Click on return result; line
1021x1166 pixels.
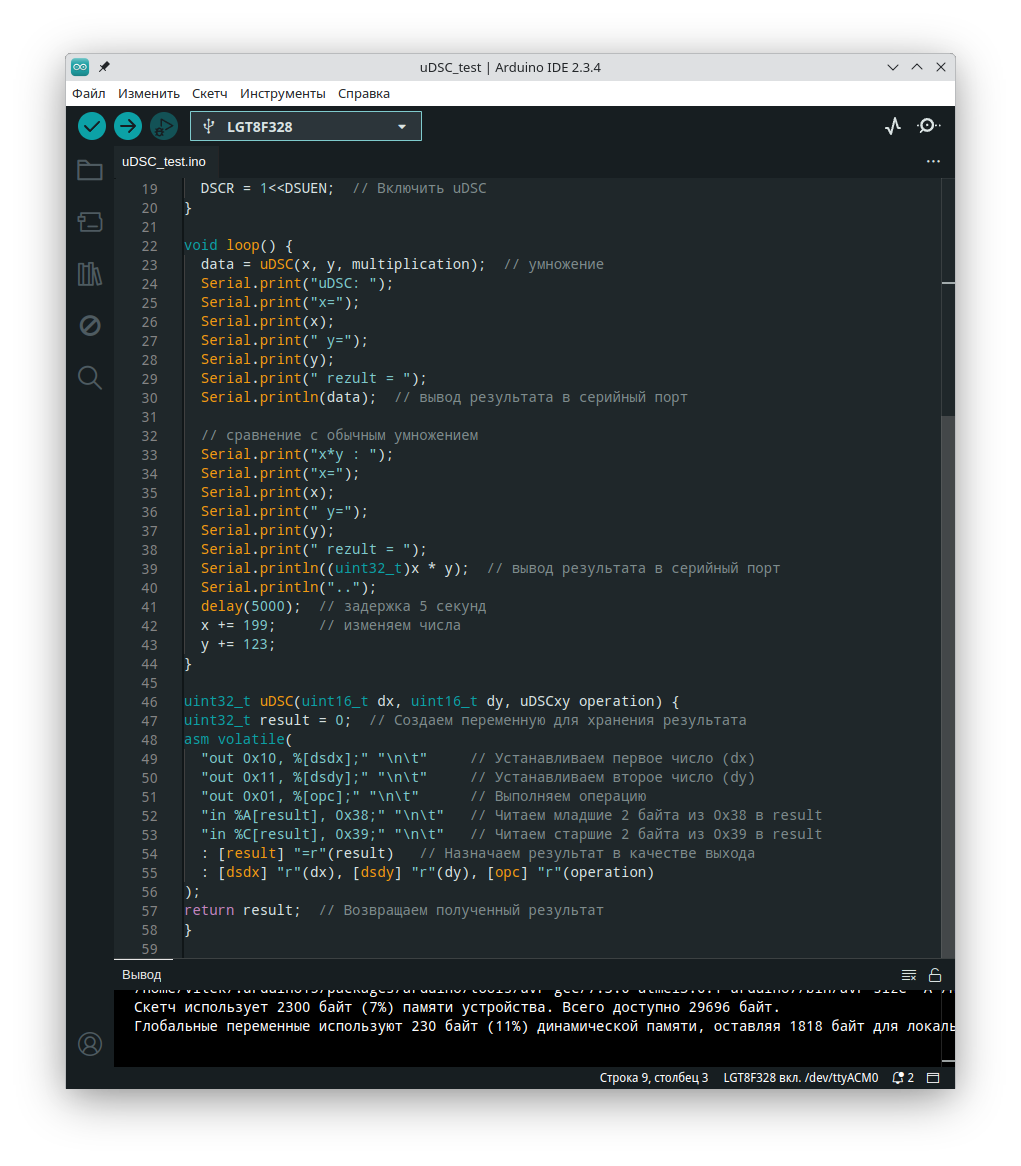coord(242,910)
